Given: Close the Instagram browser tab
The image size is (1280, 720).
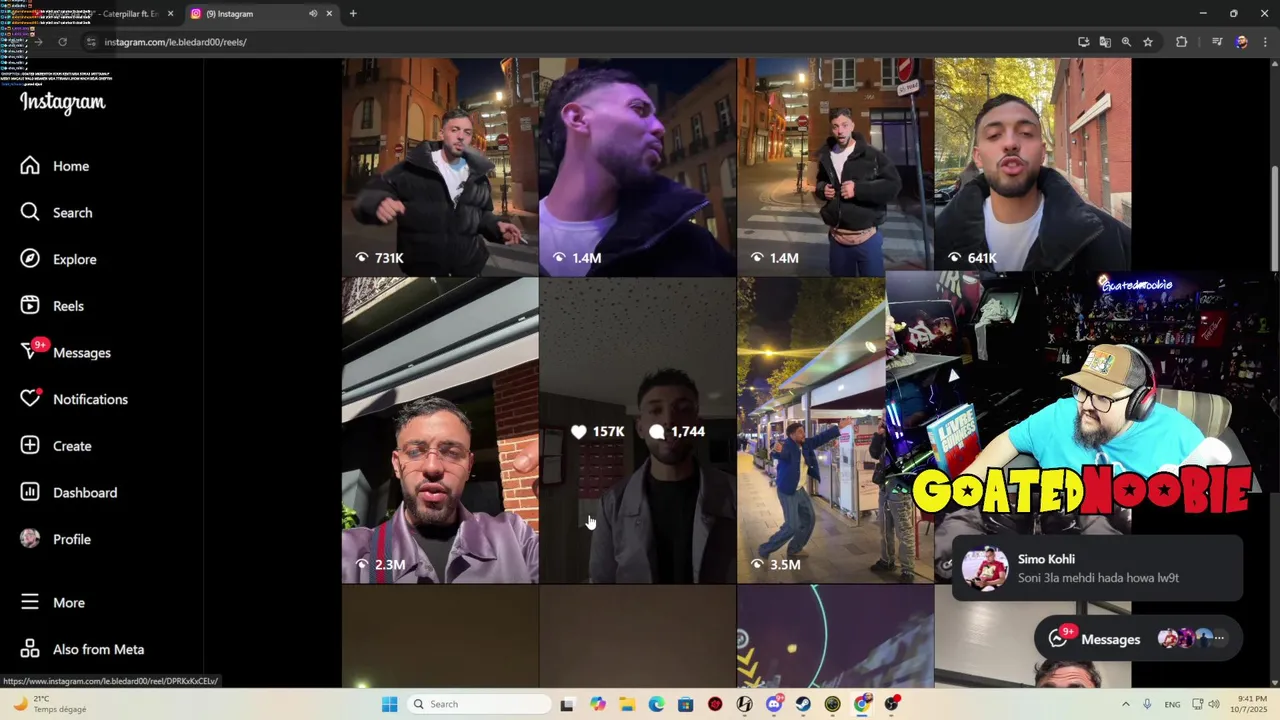Looking at the screenshot, I should point(329,14).
